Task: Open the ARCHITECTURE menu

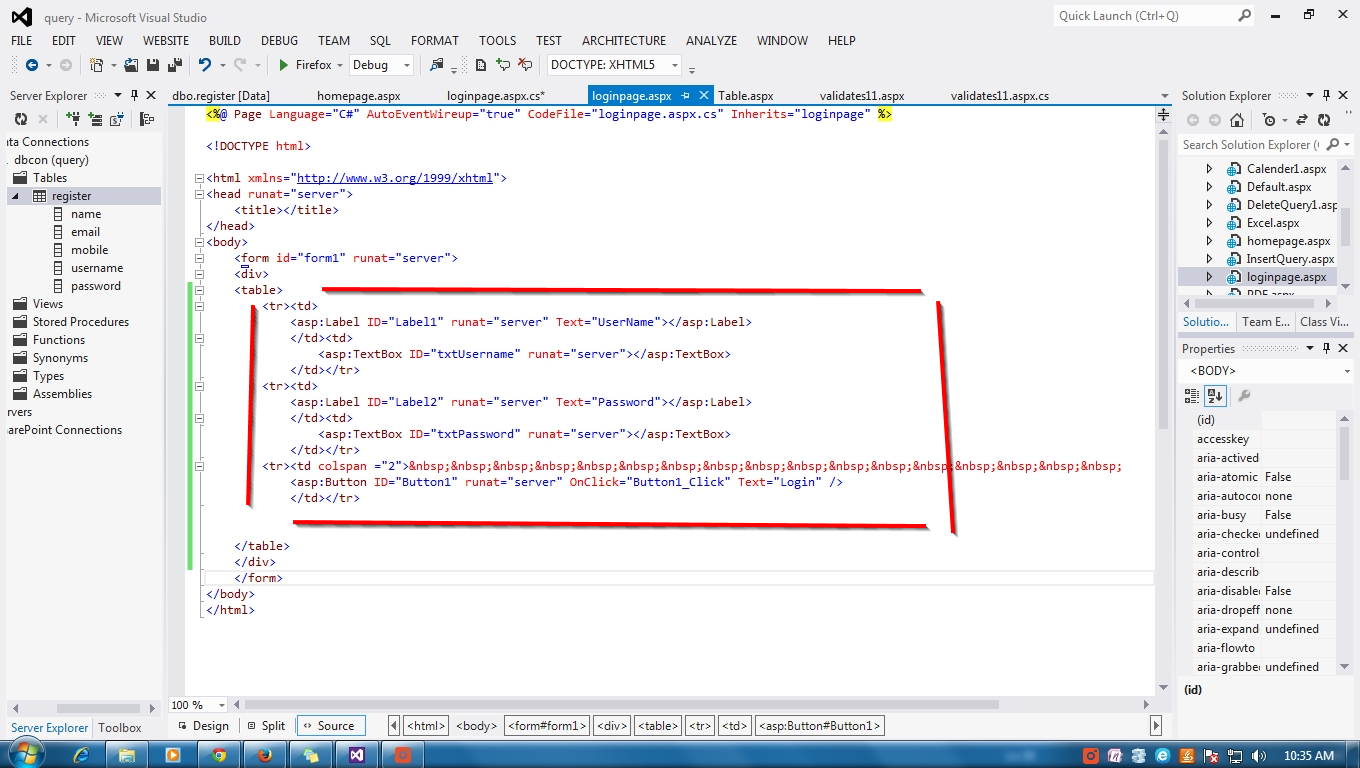Action: [x=623, y=40]
